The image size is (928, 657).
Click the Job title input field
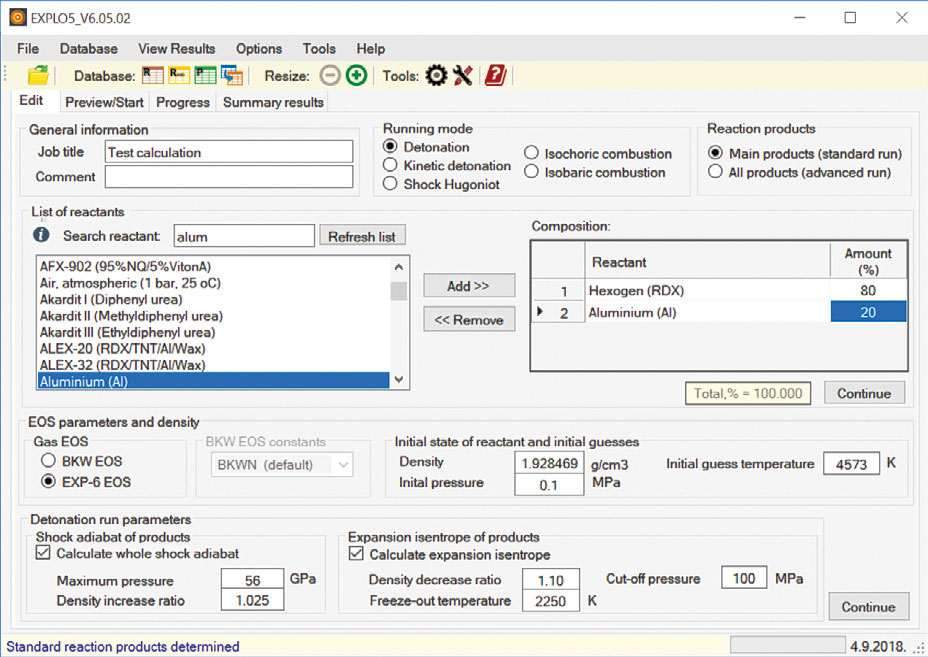coord(229,152)
